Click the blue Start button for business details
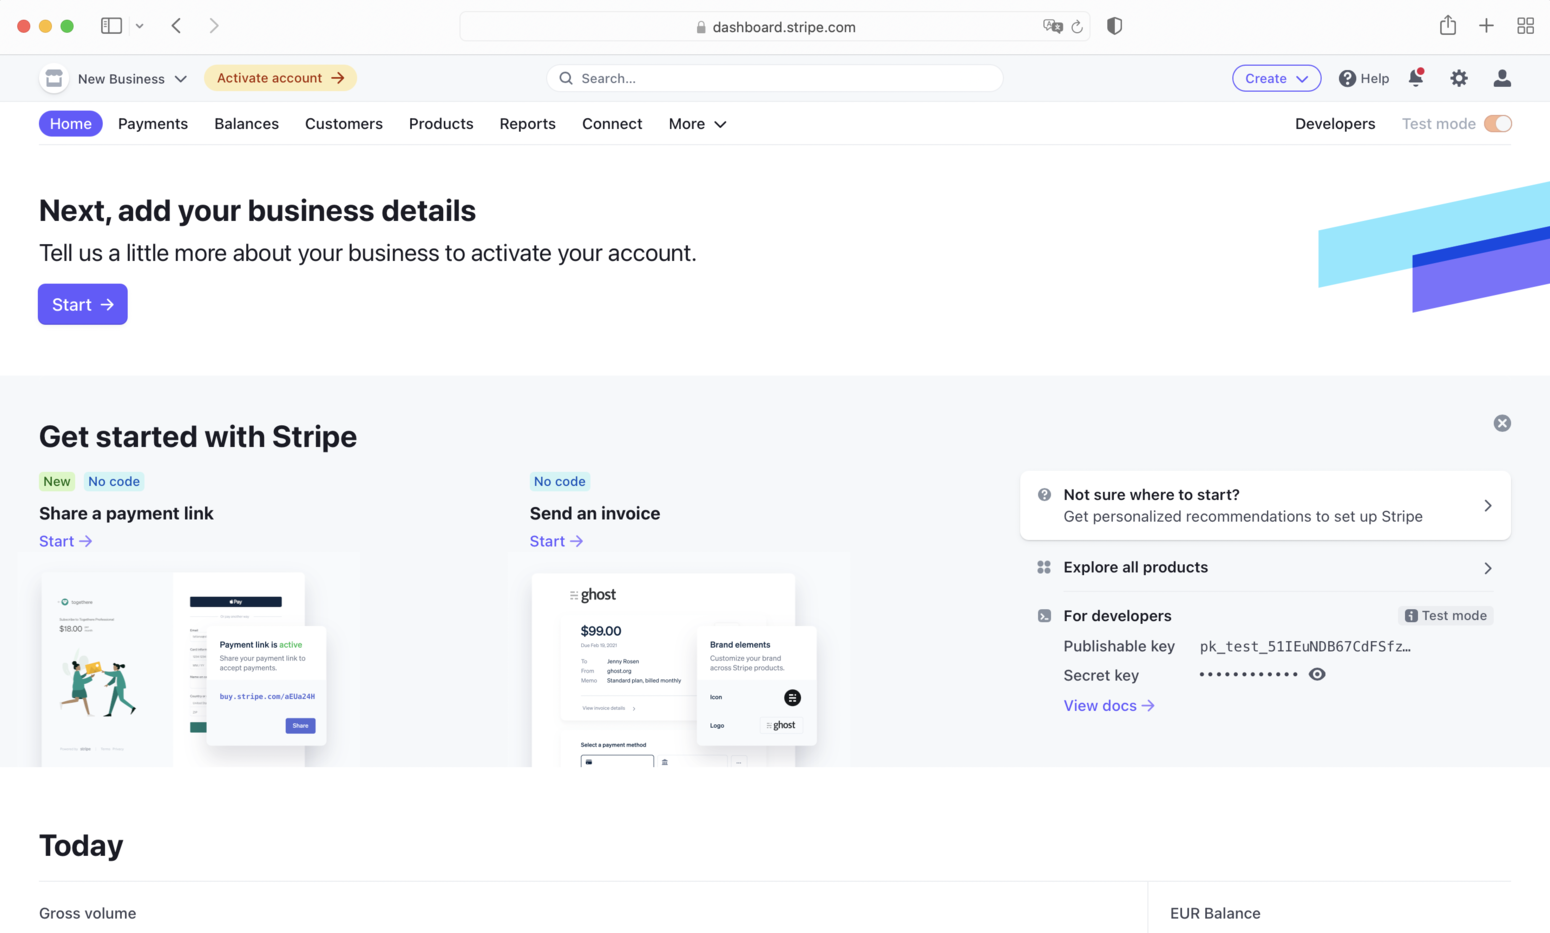This screenshot has height=933, width=1550. click(83, 304)
